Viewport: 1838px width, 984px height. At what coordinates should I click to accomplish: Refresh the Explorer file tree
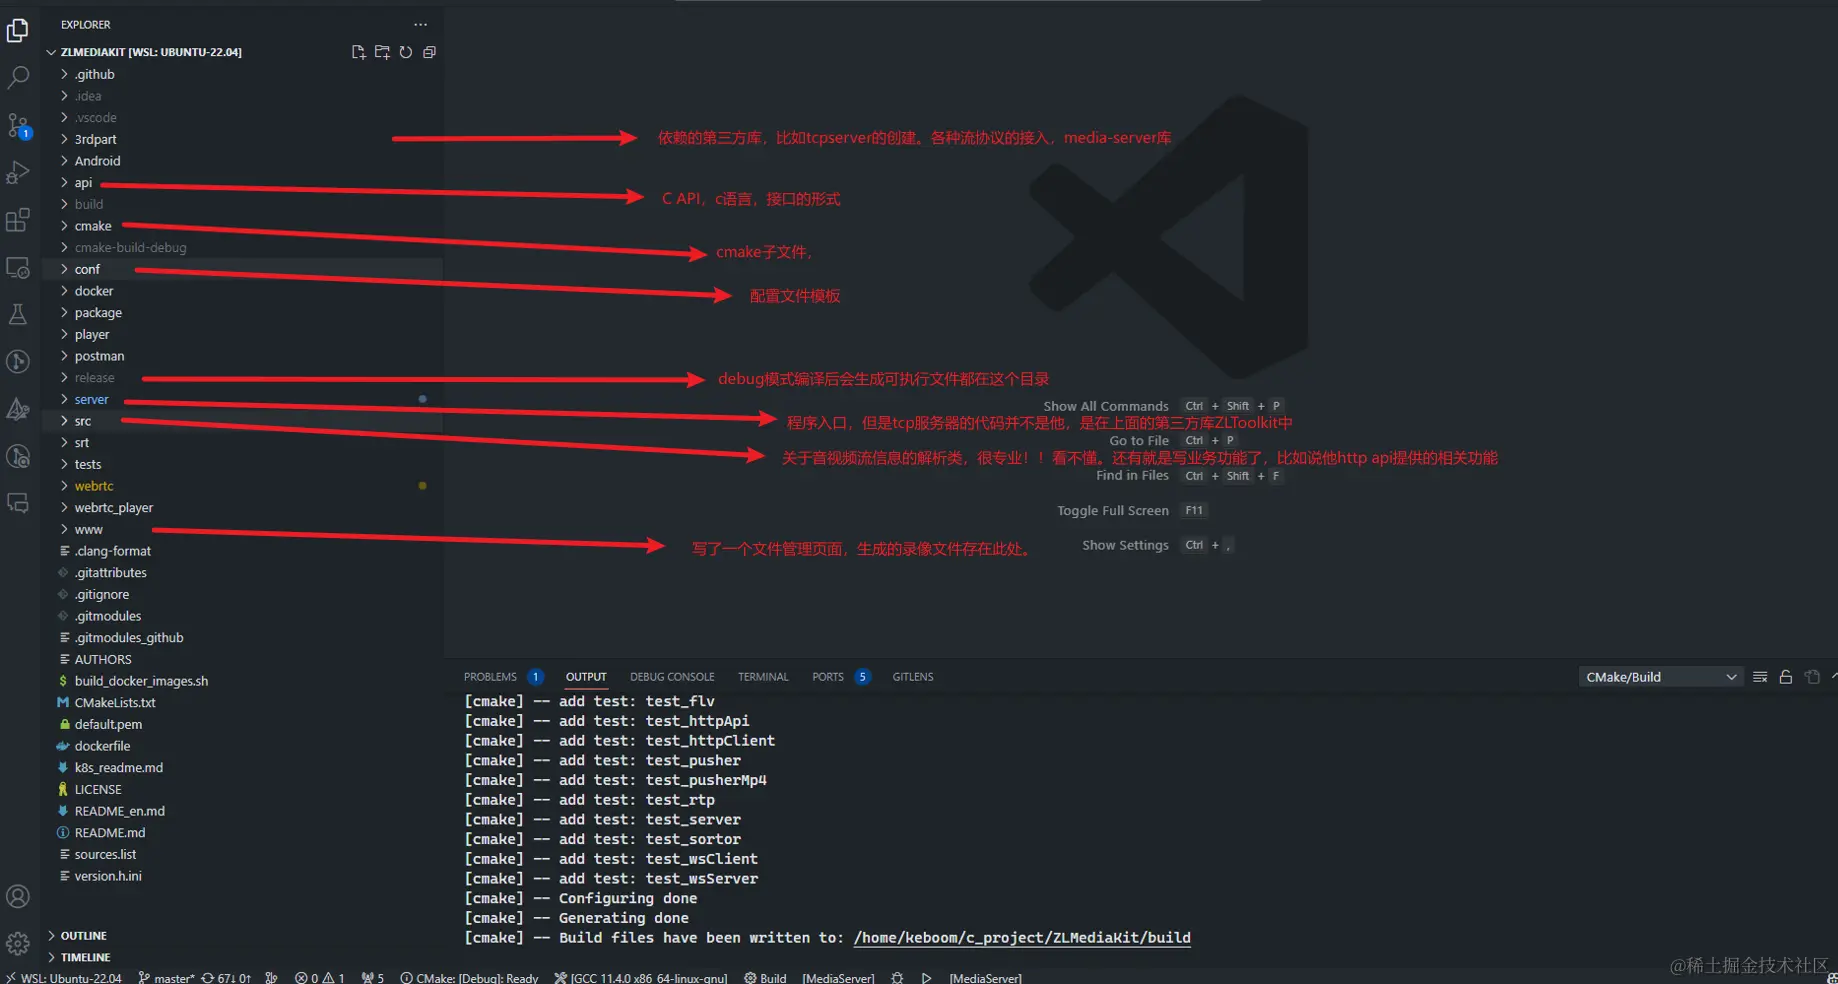coord(406,52)
